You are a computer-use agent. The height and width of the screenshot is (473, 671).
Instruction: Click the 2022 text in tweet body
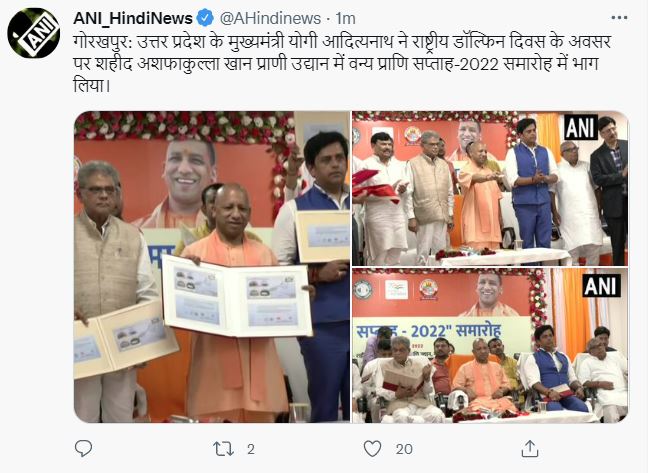477,63
